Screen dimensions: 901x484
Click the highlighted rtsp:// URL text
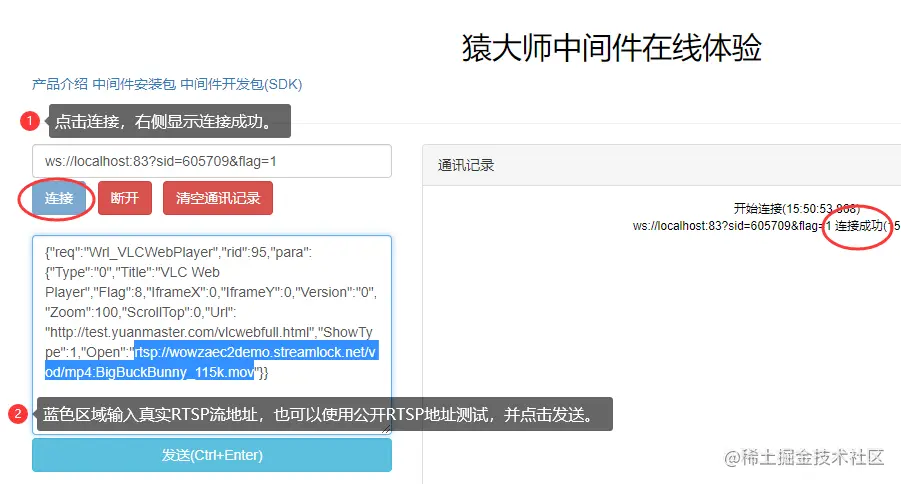pyautogui.click(x=211, y=362)
